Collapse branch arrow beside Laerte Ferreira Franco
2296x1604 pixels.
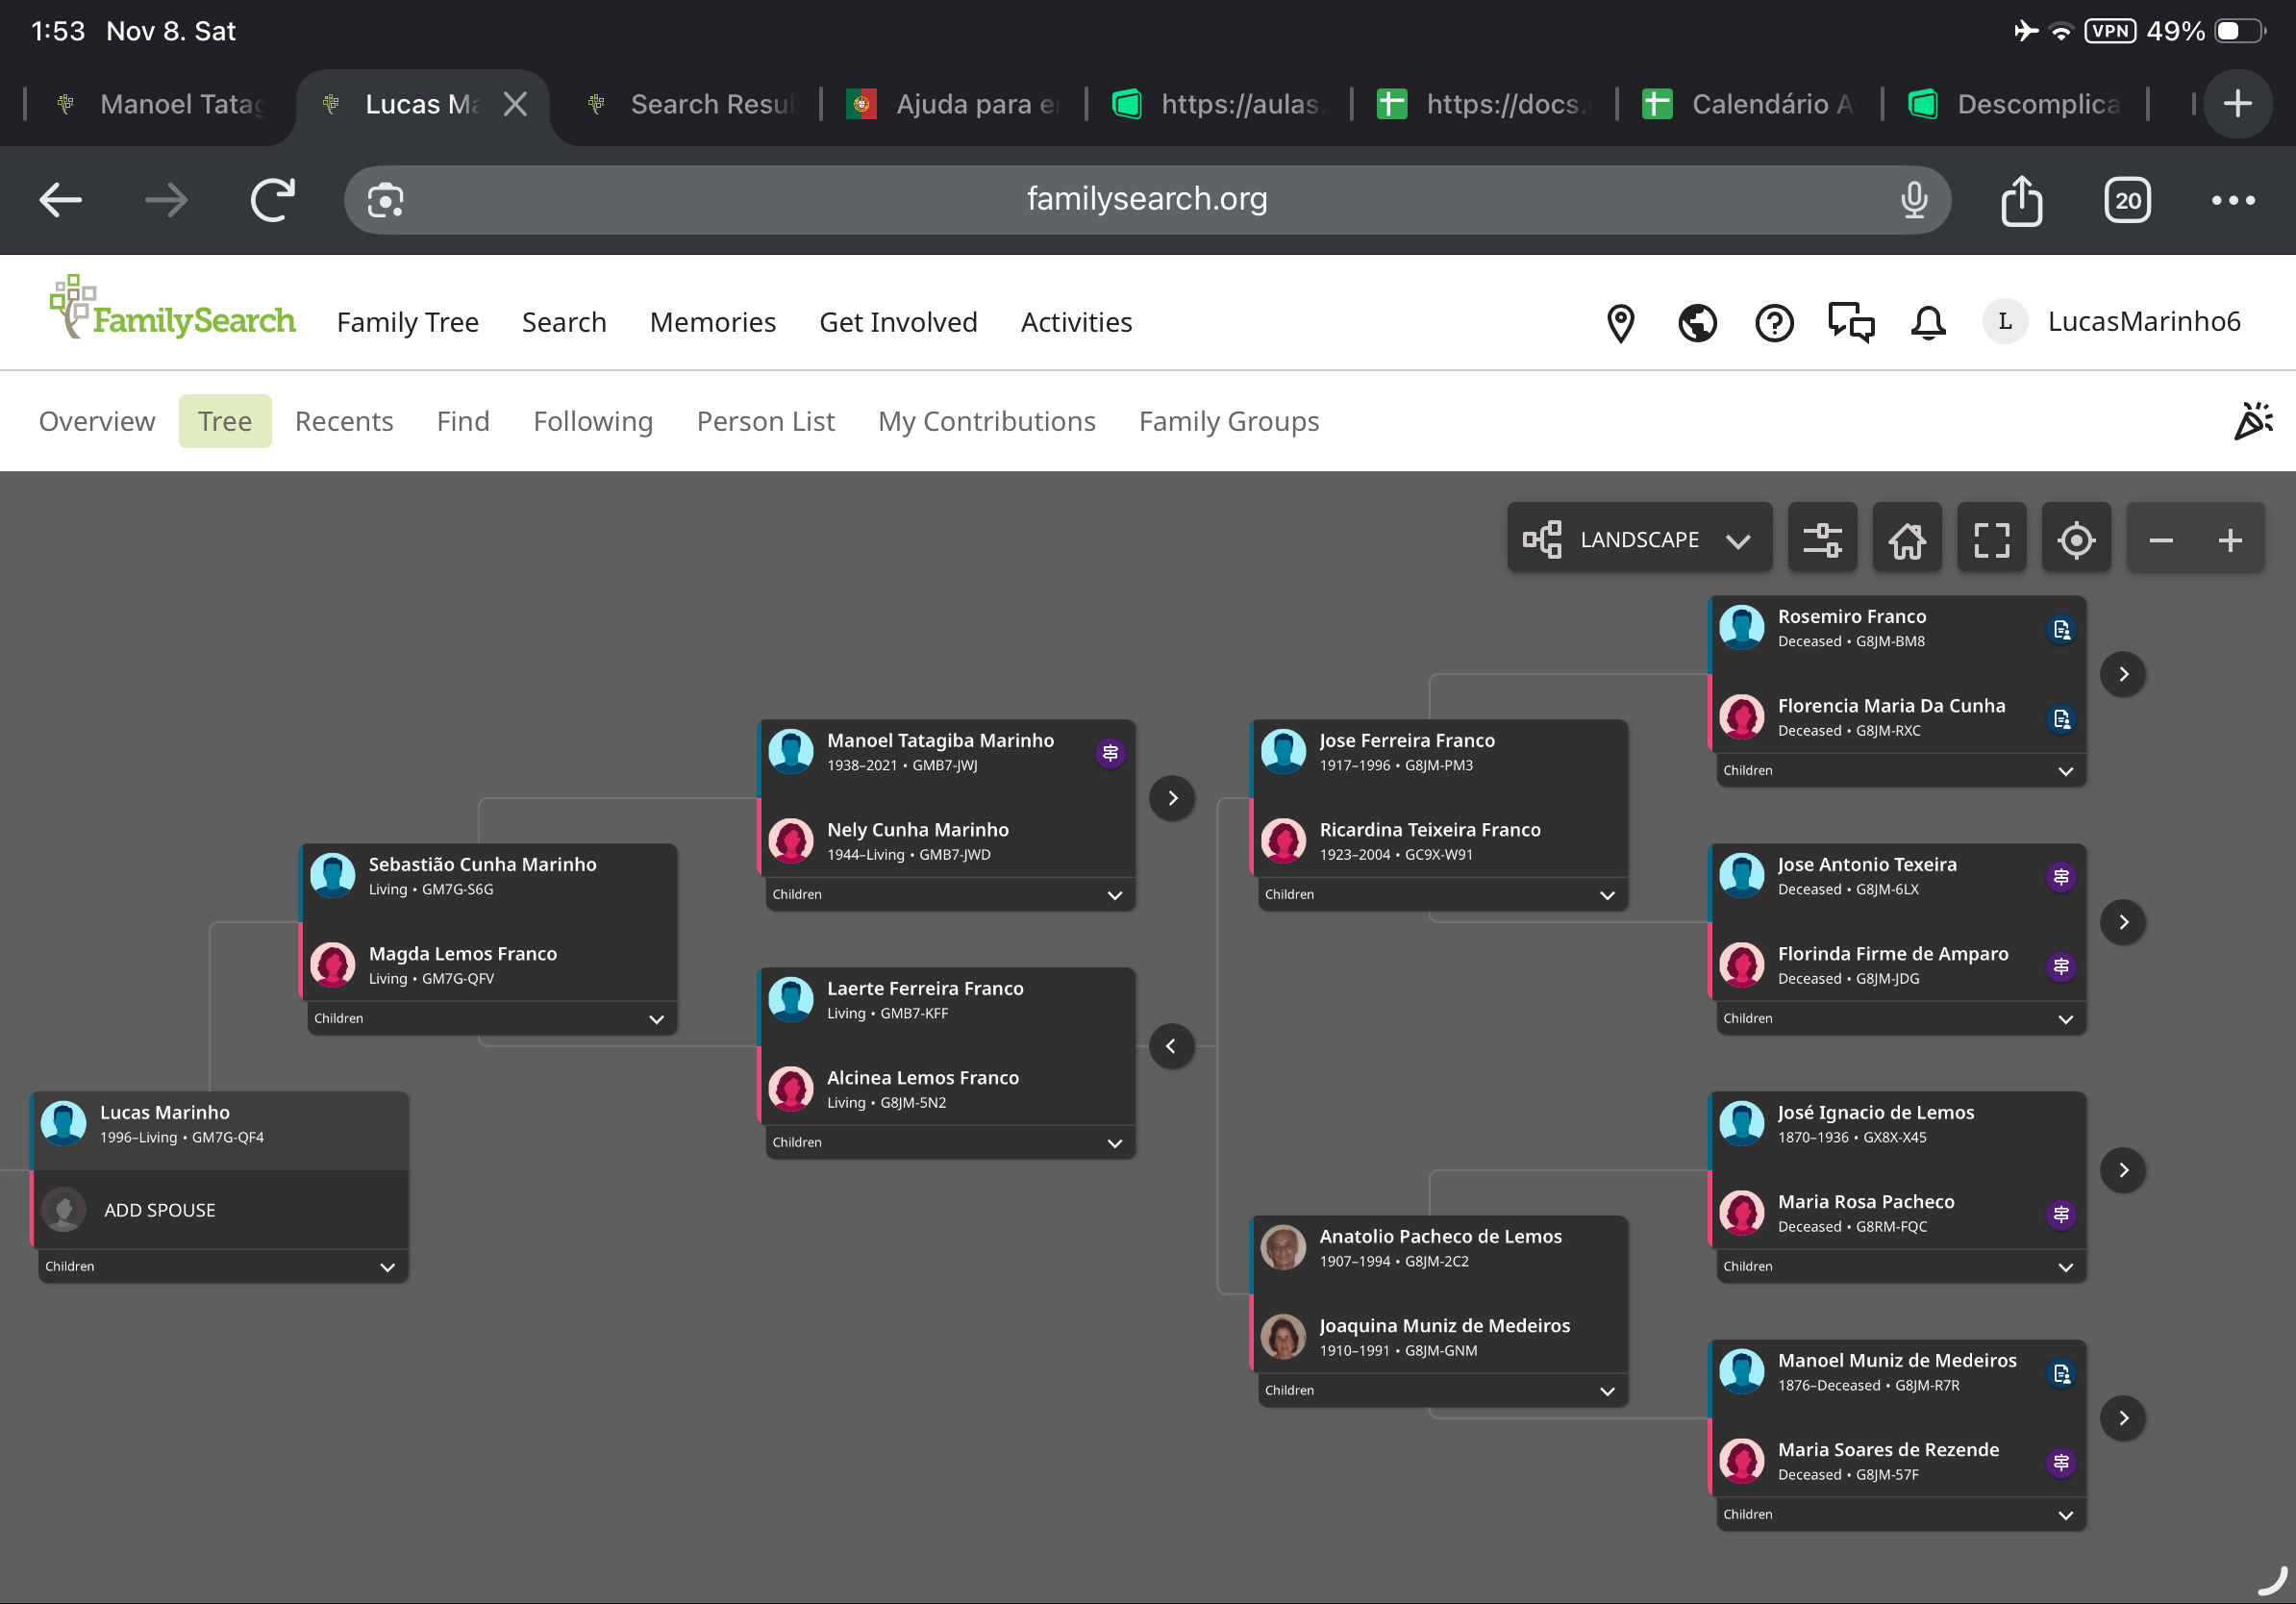click(x=1171, y=1046)
